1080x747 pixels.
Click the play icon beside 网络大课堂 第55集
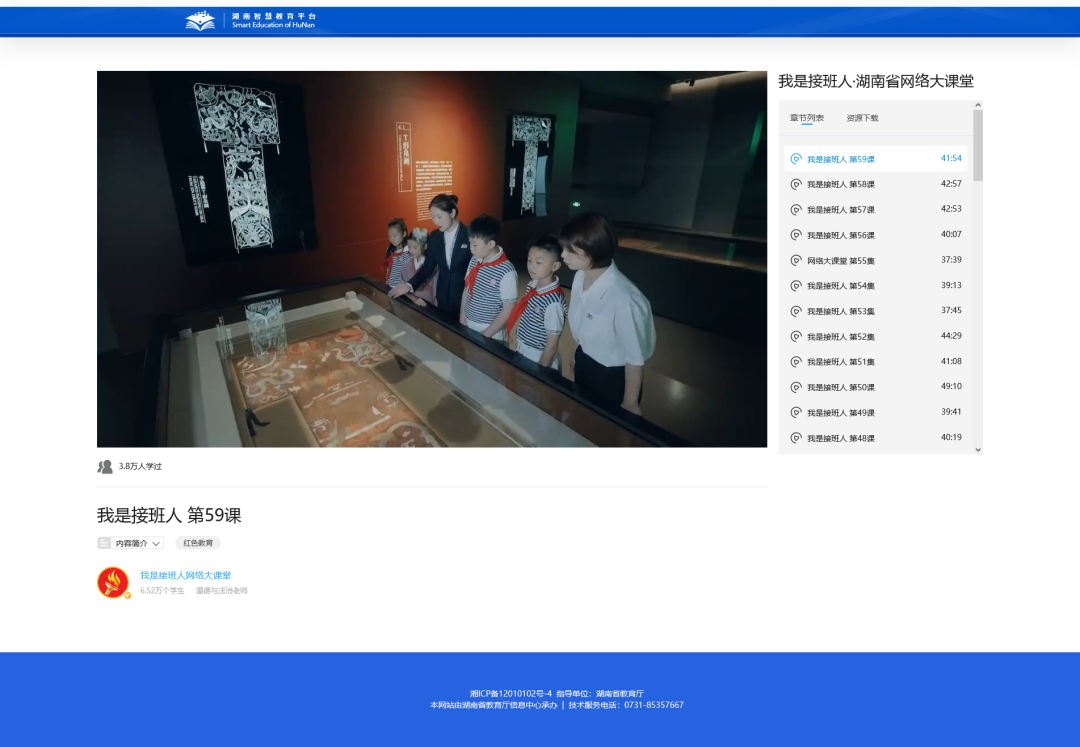(x=796, y=261)
